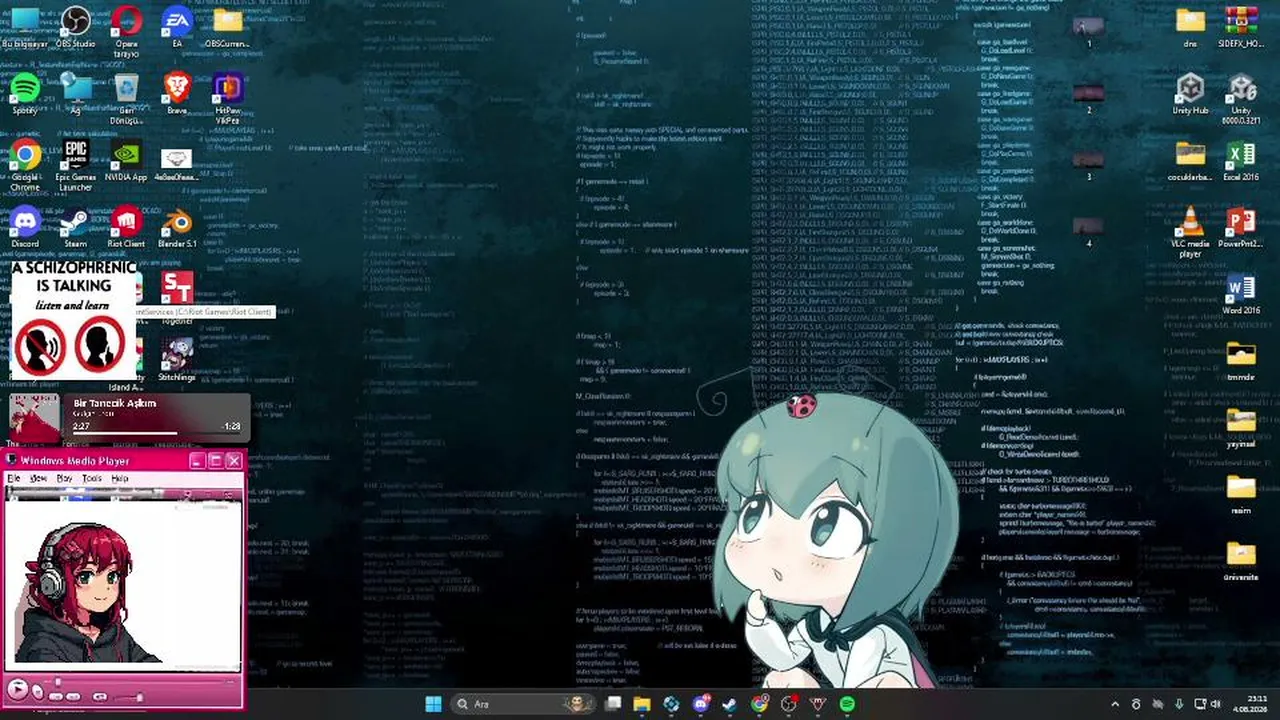Image resolution: width=1280 pixels, height=720 pixels.
Task: Open the OBS Studio desktop shortcut
Action: [75, 27]
